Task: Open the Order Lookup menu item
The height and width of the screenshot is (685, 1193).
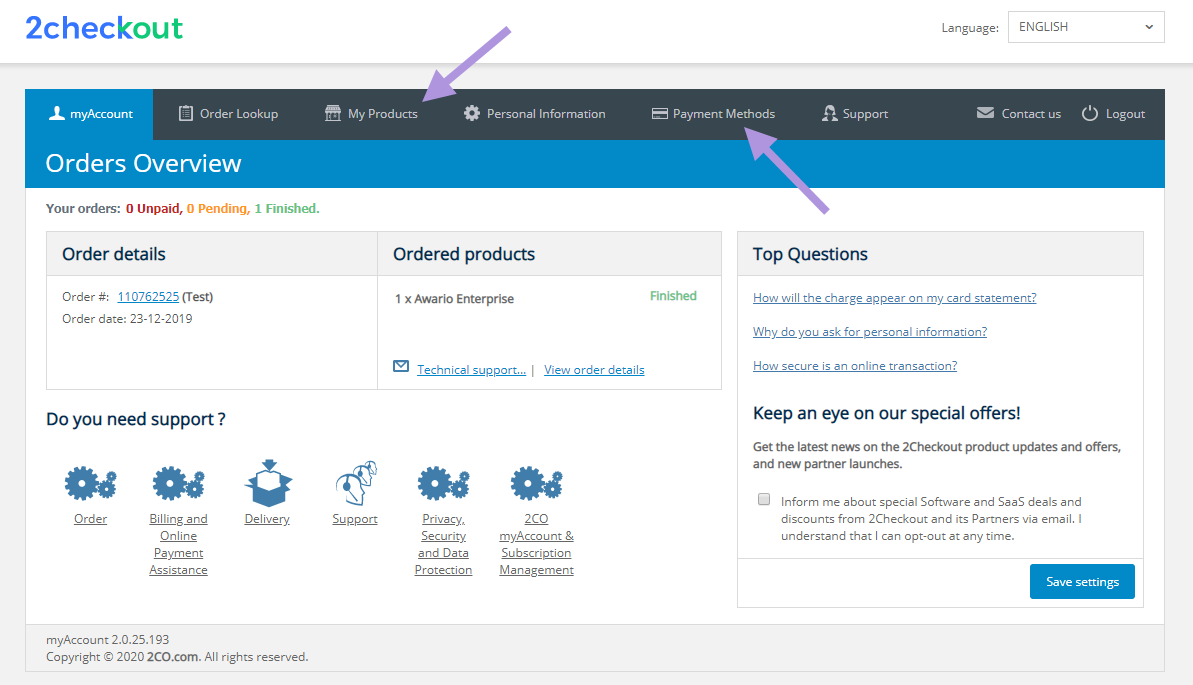Action: coord(228,114)
